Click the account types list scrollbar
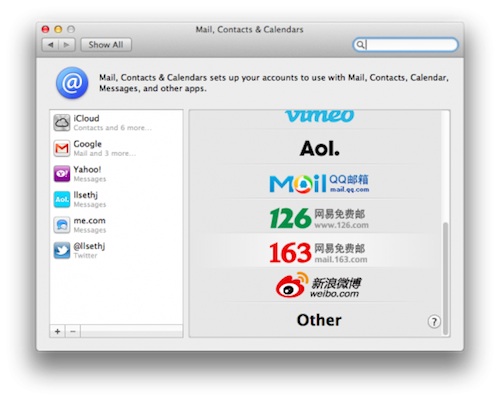 click(445, 278)
